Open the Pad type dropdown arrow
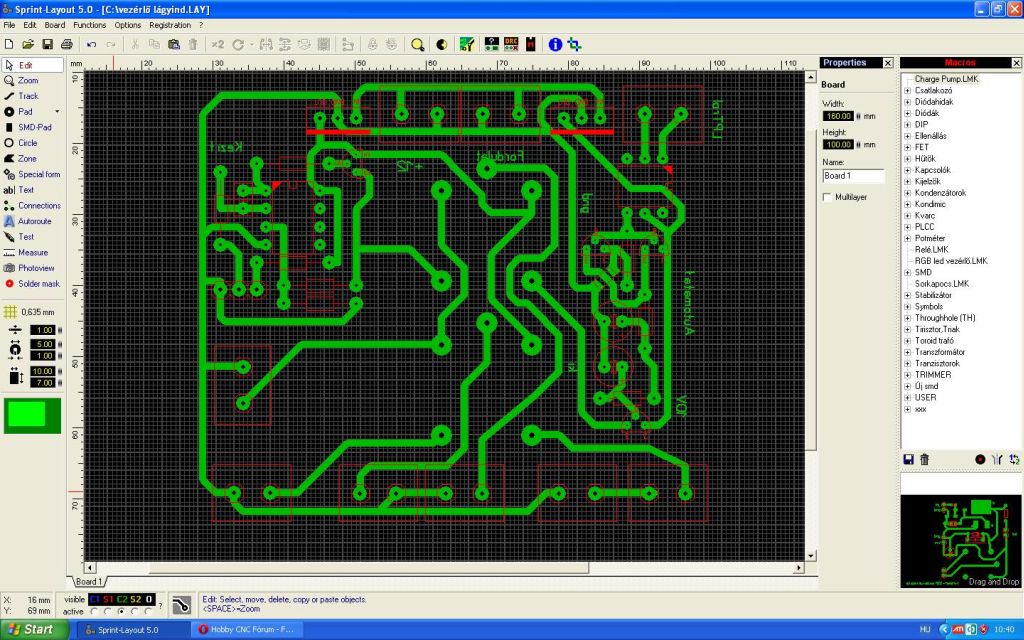This screenshot has height=640, width=1024. click(x=57, y=112)
